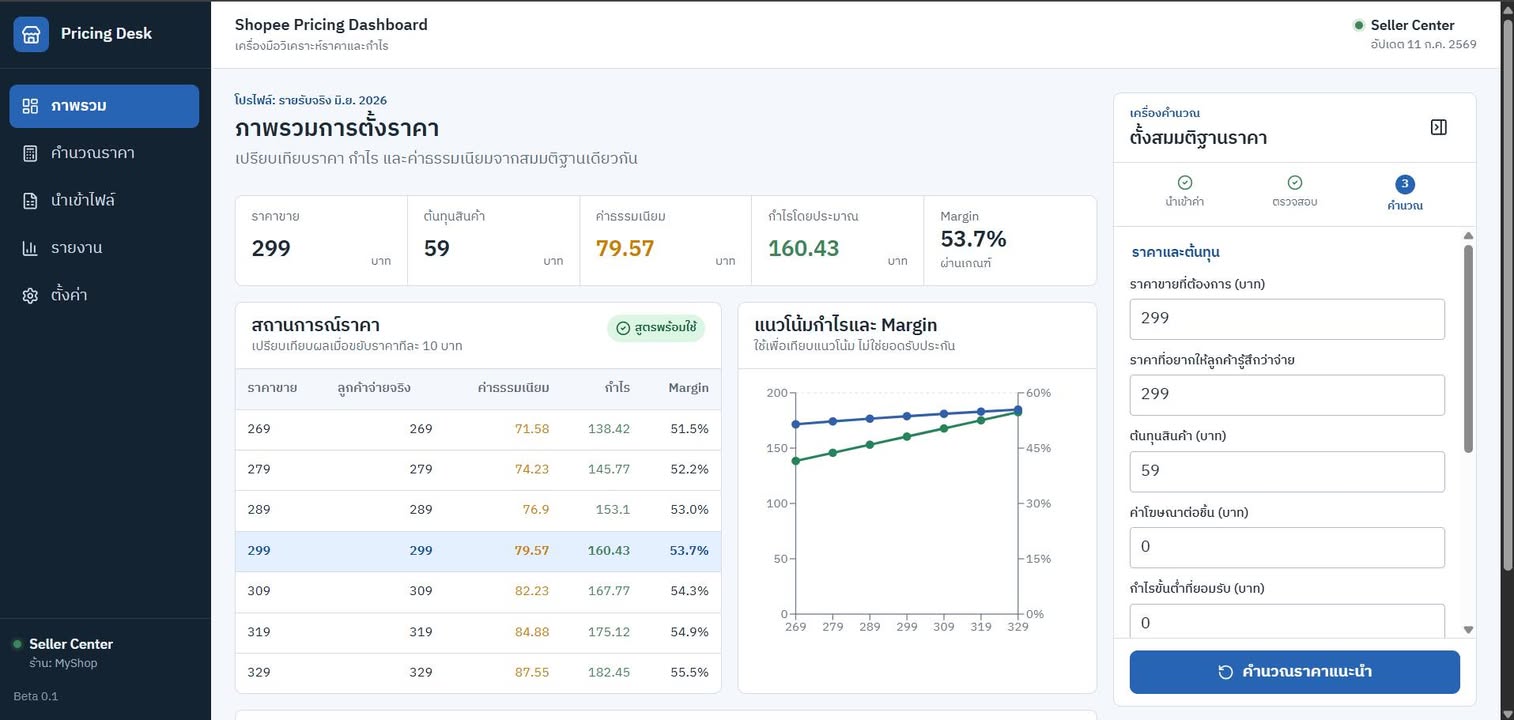Open the ภาพรวม overview grid icon
This screenshot has width=1514, height=720.
point(30,106)
